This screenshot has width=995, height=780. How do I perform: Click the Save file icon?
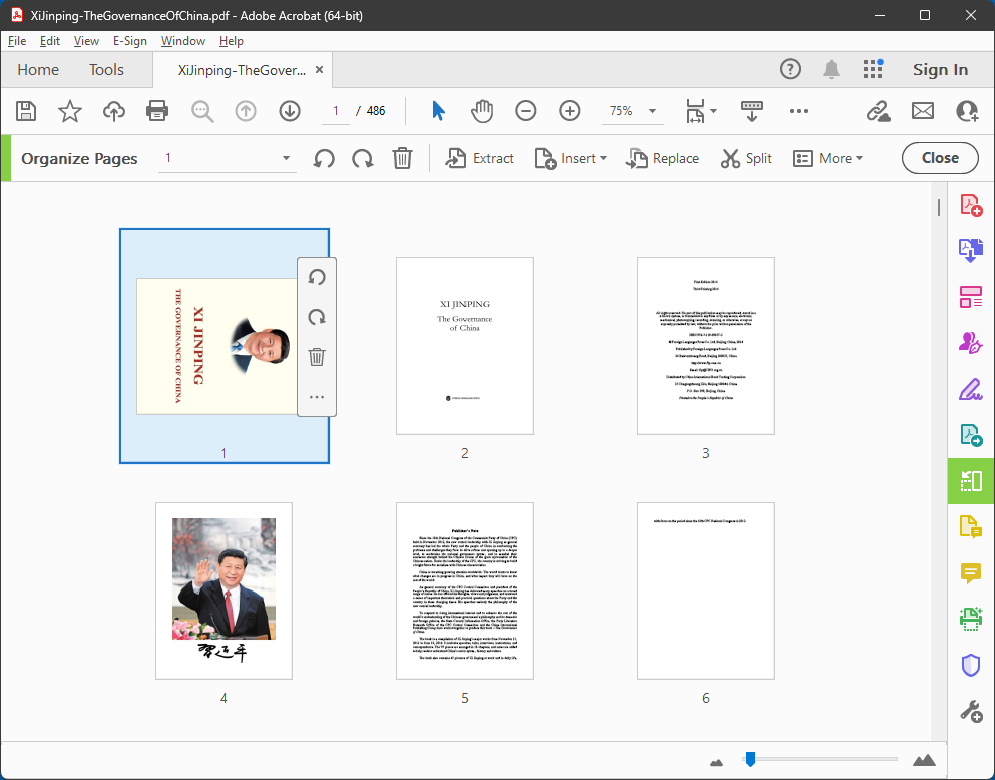point(26,111)
